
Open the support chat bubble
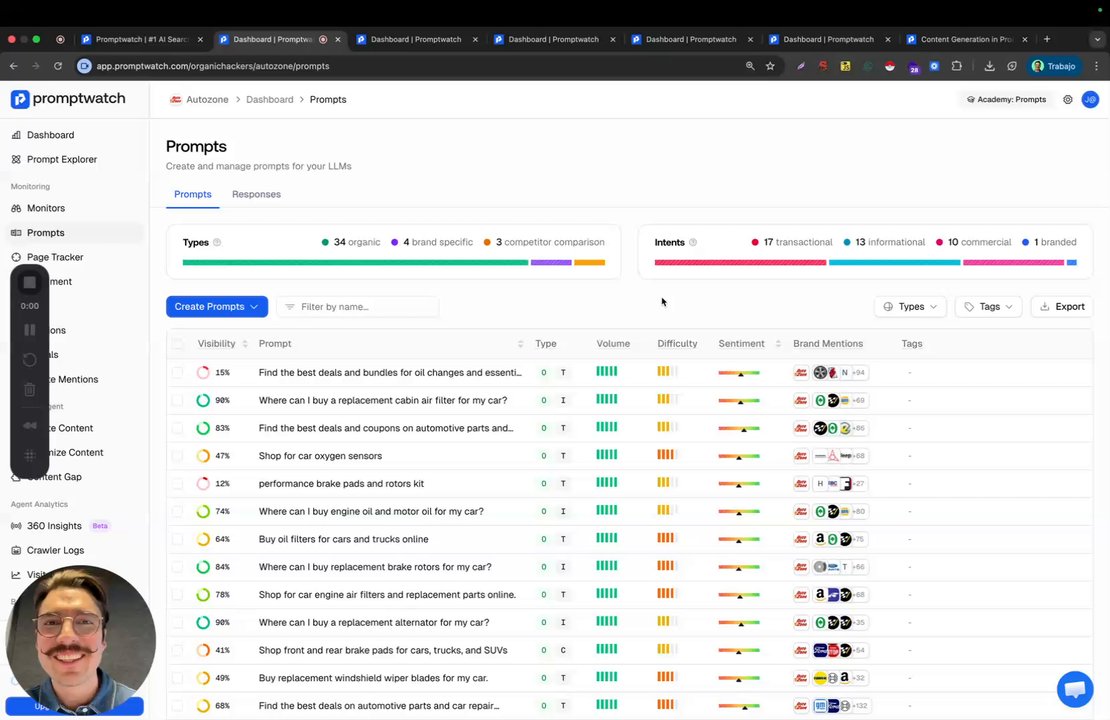[x=1075, y=689]
